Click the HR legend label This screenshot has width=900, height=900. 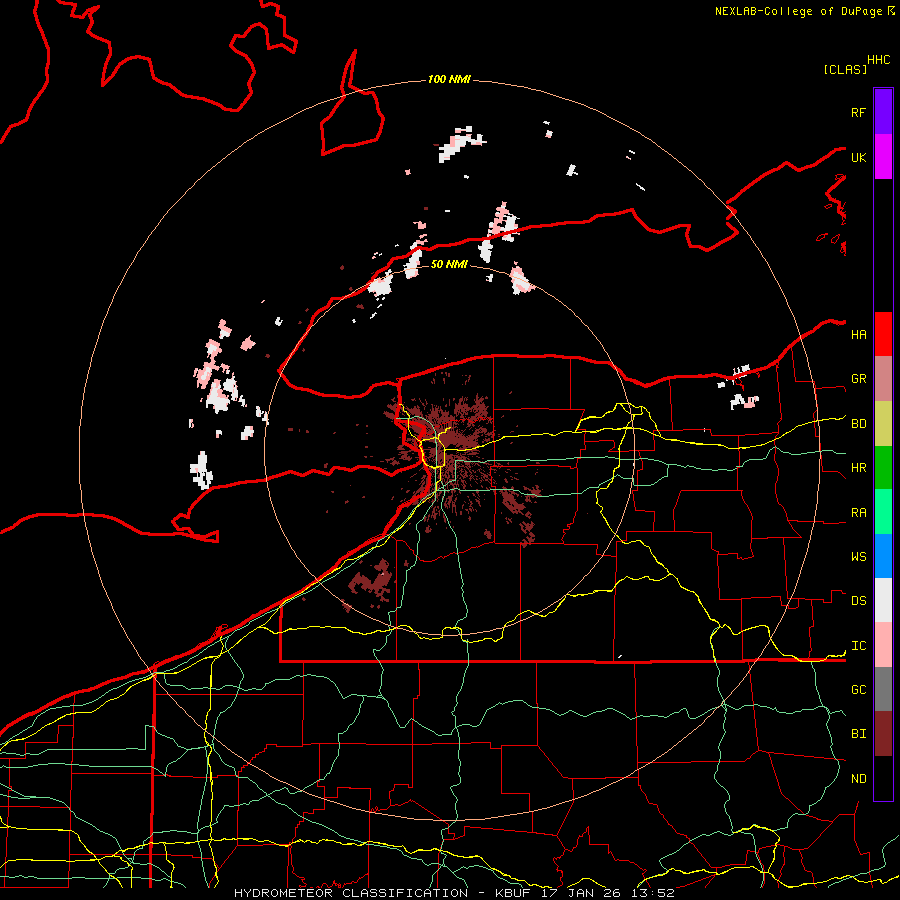pos(858,468)
